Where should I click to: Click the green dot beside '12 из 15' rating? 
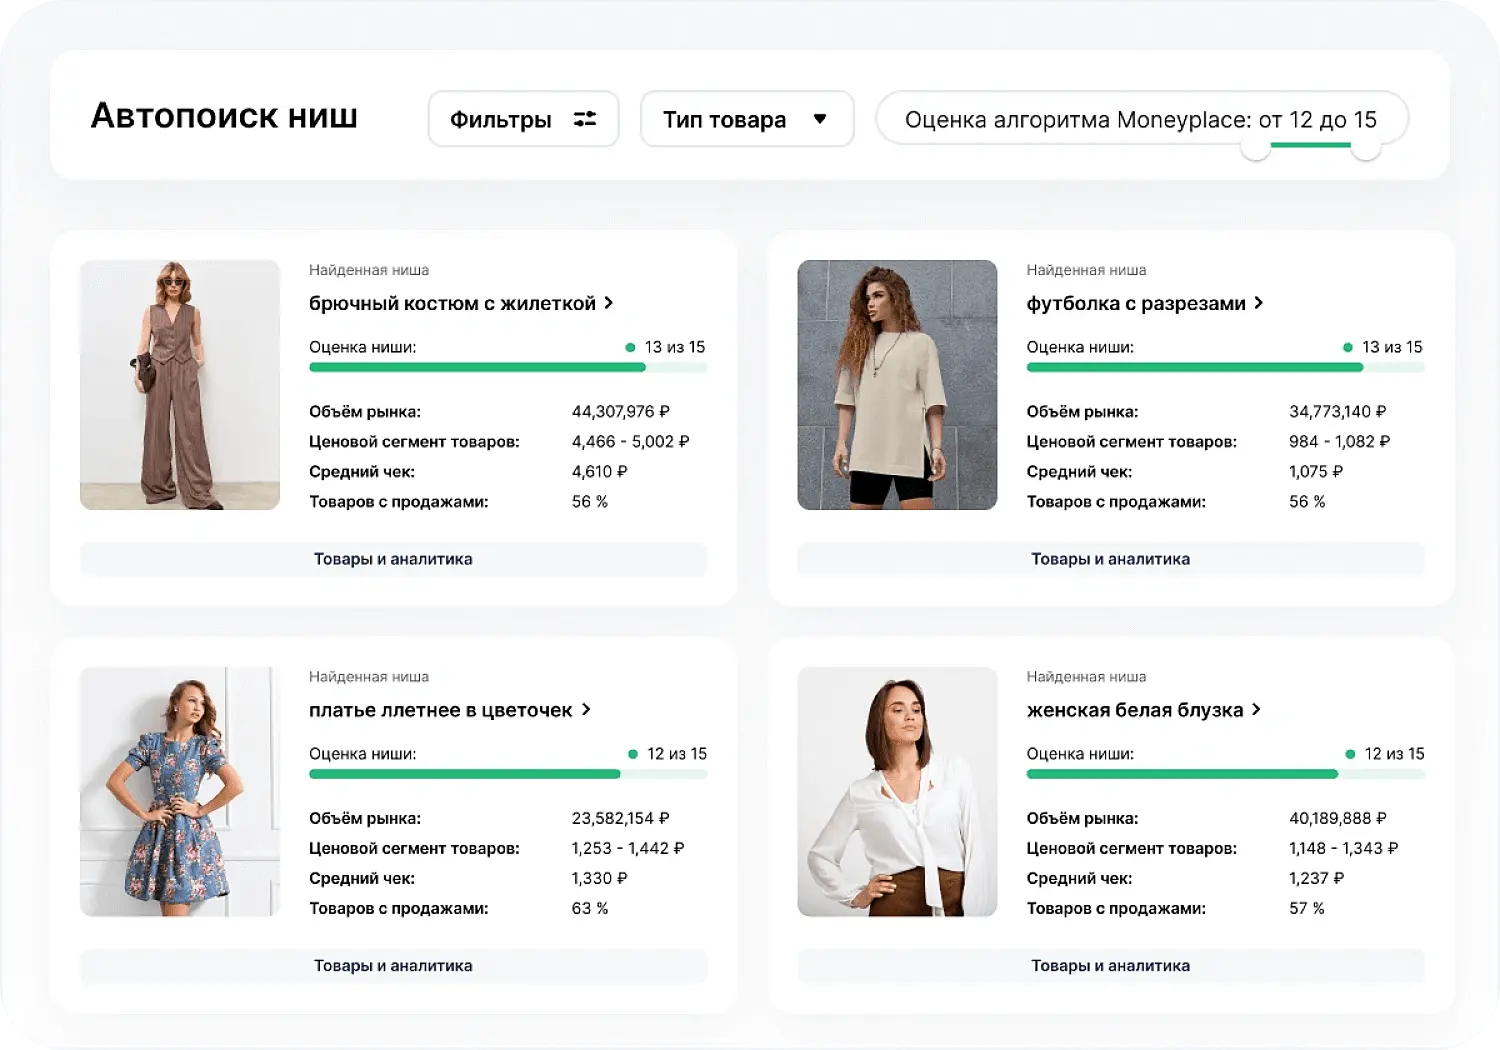[x=634, y=753]
